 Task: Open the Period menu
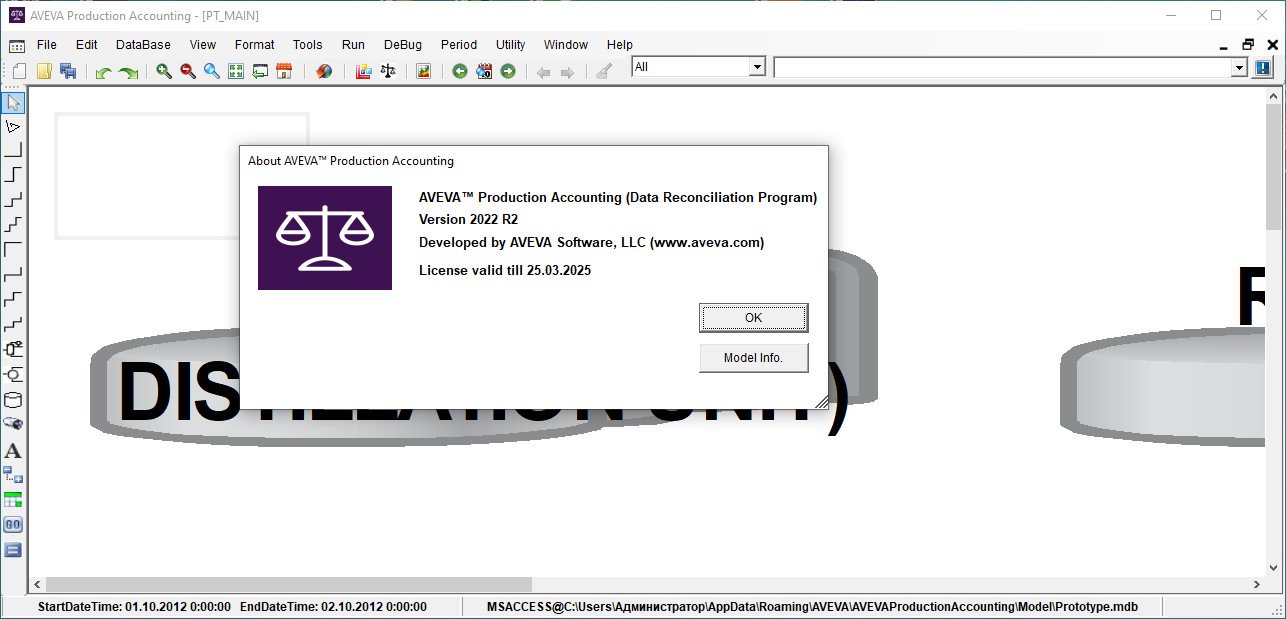459,44
